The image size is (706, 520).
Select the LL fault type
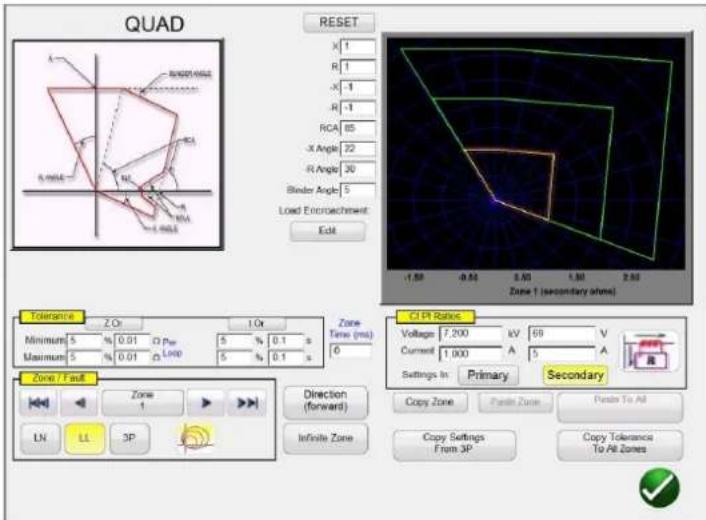[85, 438]
